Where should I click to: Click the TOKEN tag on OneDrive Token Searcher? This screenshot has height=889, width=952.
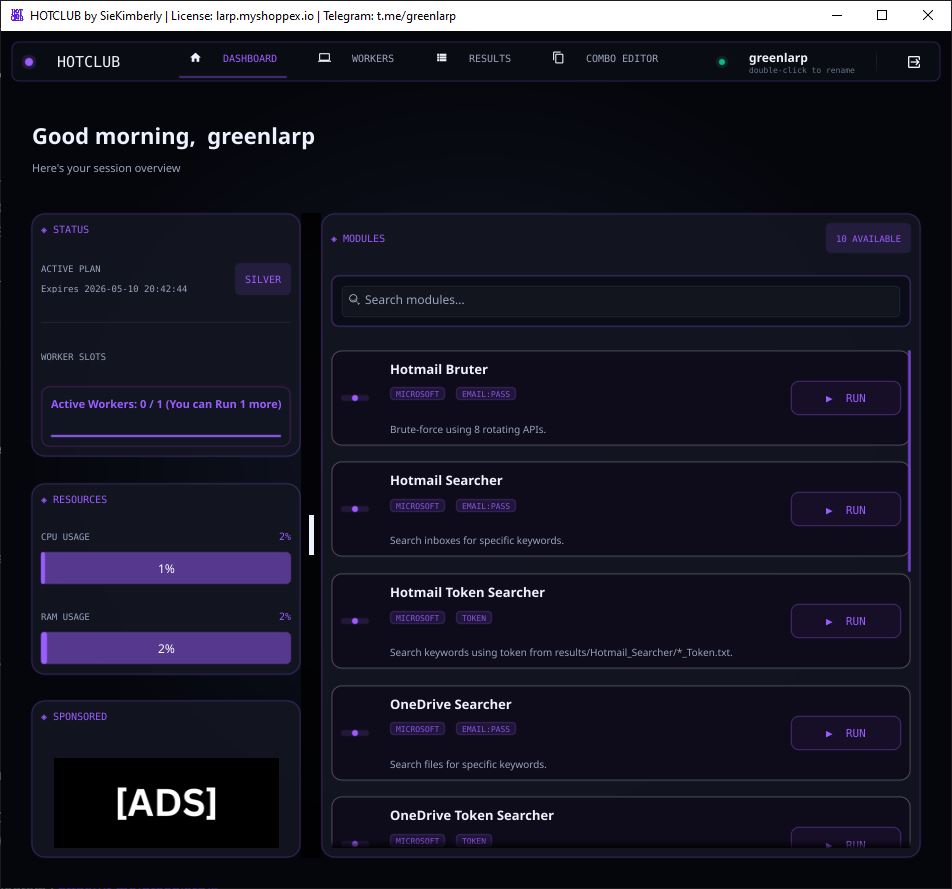coord(474,840)
